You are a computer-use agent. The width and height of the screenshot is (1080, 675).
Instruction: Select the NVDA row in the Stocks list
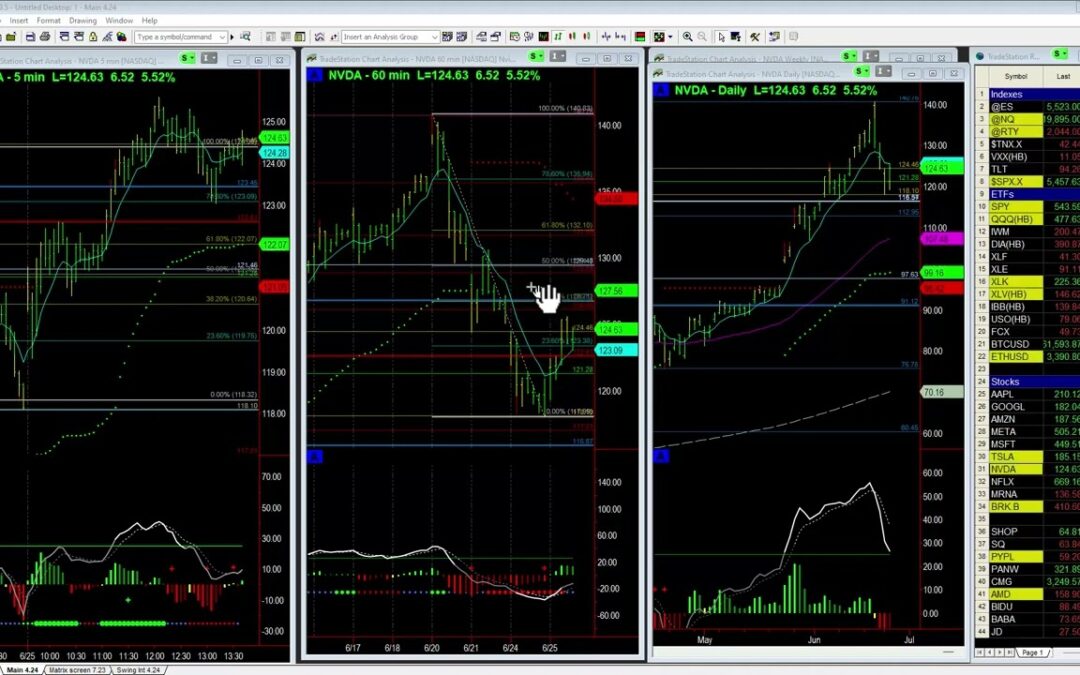point(1003,468)
